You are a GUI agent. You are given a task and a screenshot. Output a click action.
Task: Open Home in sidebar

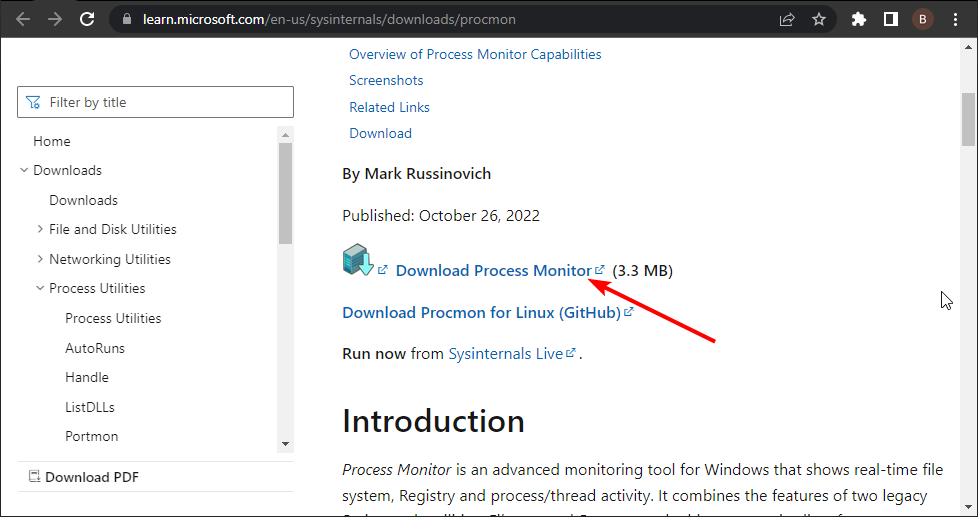(x=52, y=142)
